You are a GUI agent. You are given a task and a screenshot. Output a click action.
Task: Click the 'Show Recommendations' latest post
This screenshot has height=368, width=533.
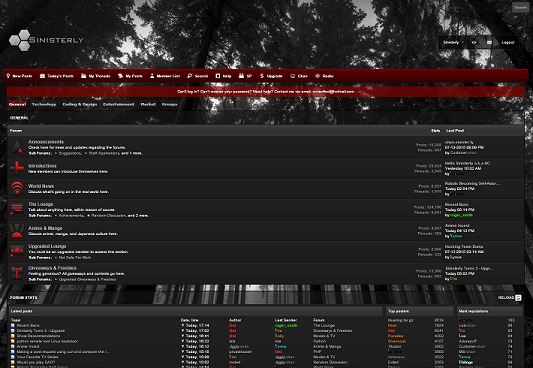click(x=38, y=336)
